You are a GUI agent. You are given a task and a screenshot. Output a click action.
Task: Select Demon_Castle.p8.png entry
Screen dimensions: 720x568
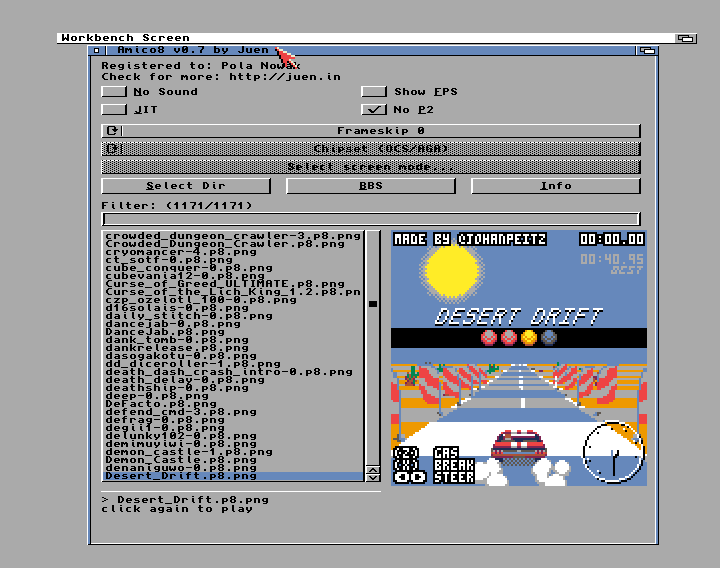(233, 460)
